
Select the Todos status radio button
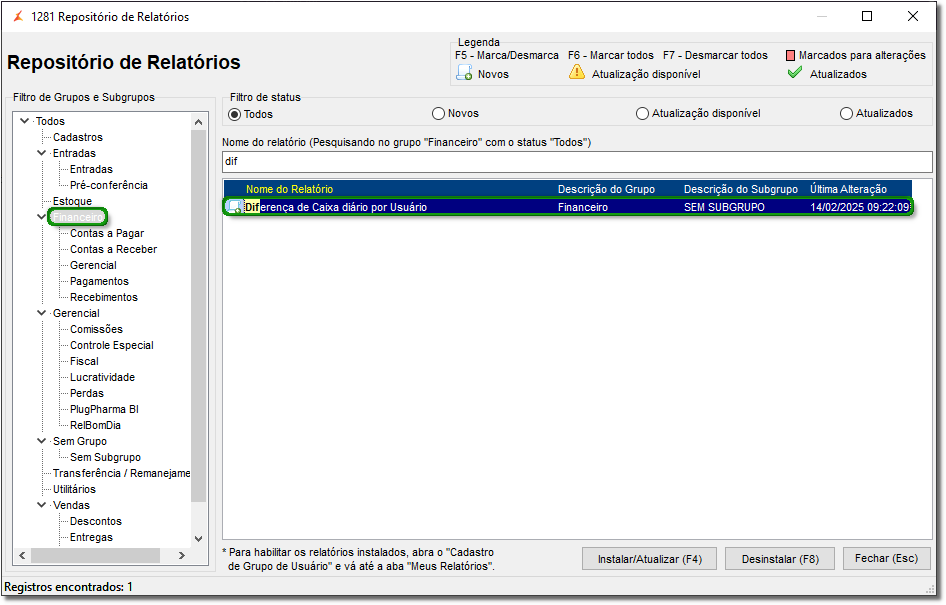234,114
